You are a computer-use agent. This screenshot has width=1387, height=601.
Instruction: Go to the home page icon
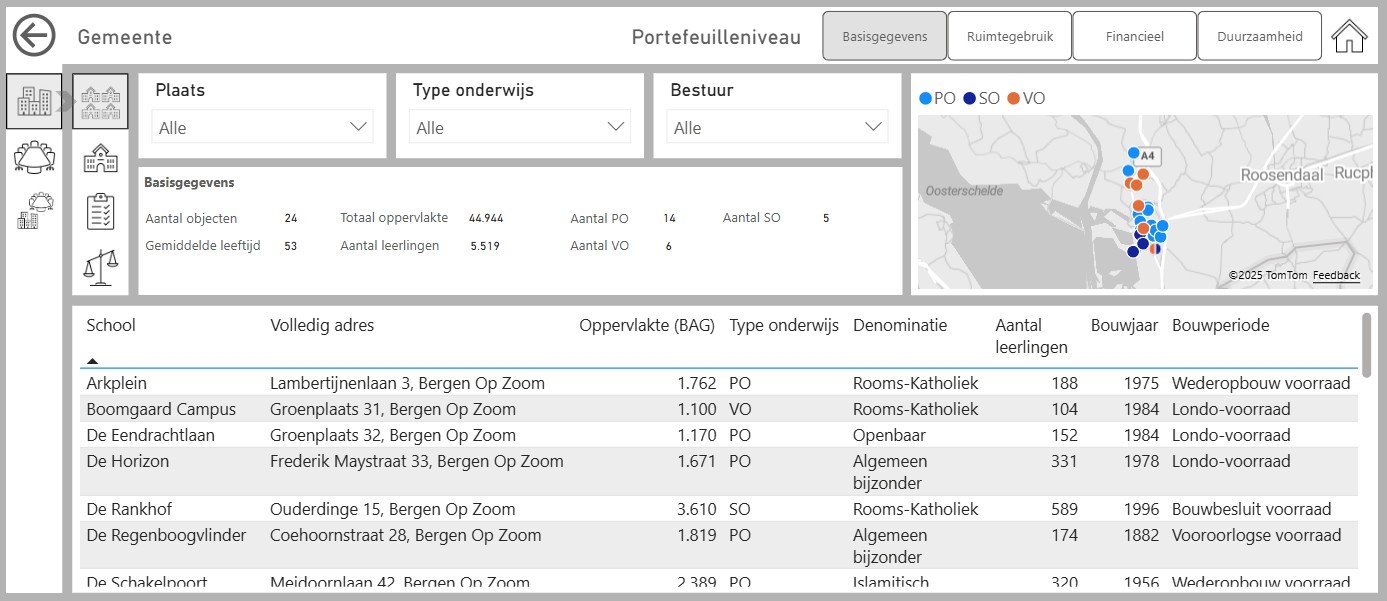(1349, 37)
